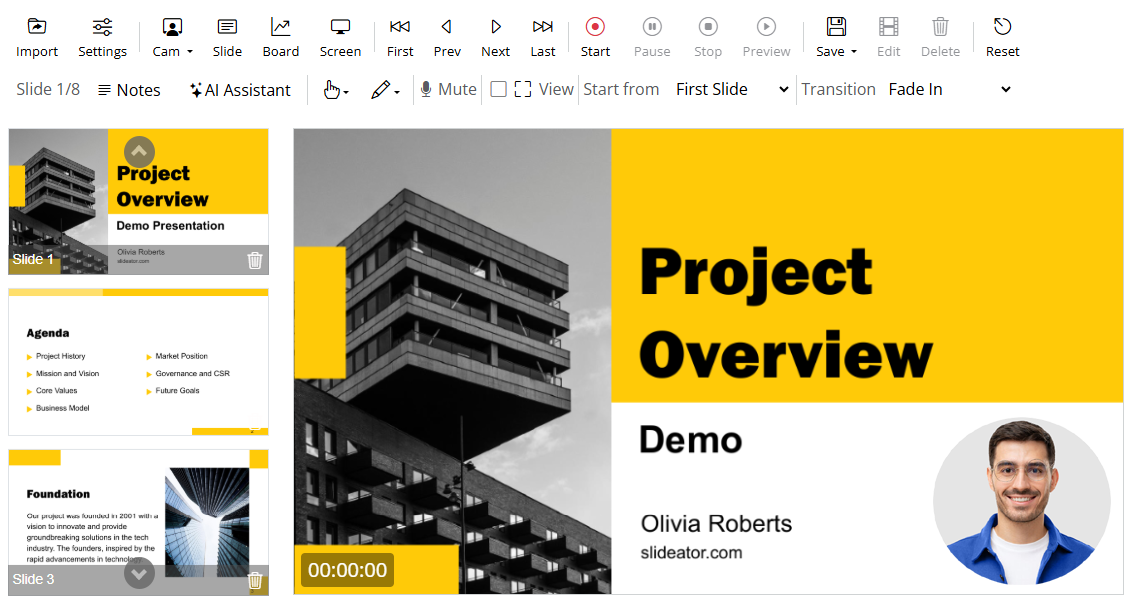
Task: Expand the Cam dropdown arrow
Action: click(190, 51)
